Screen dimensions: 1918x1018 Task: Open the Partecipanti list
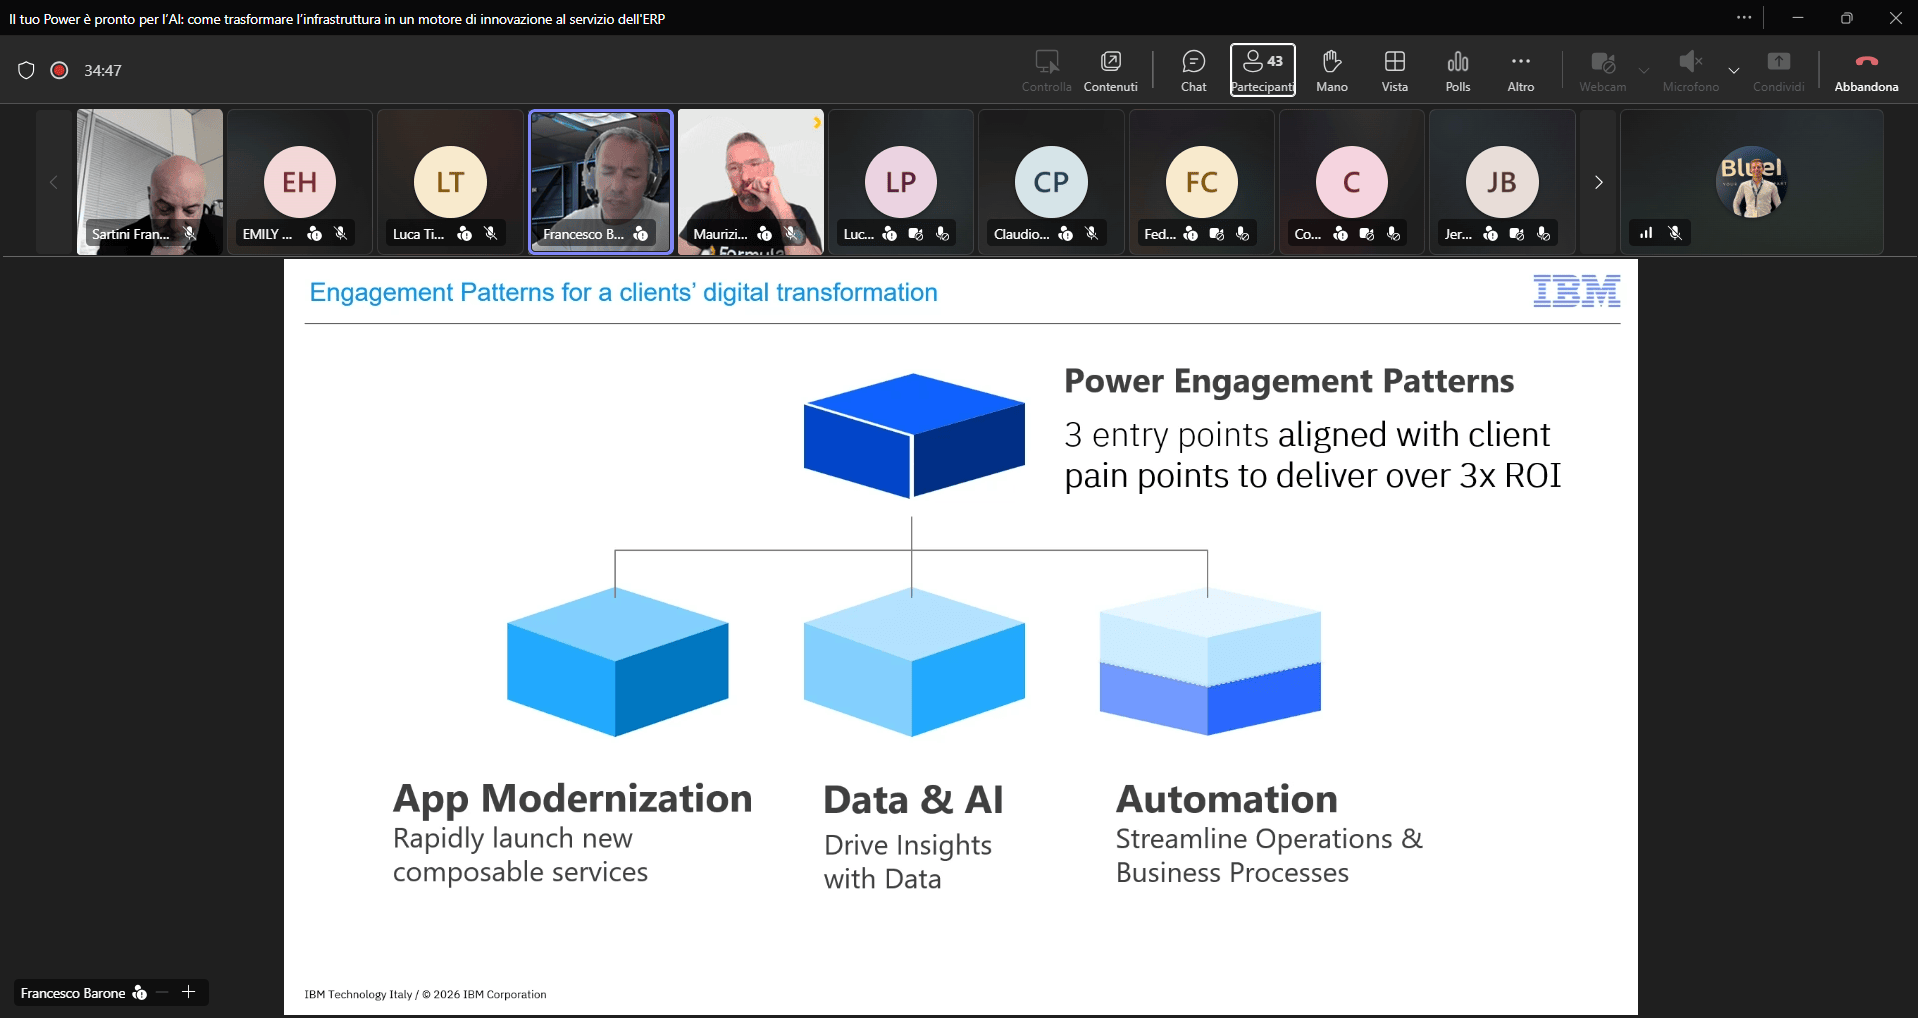pos(1262,70)
